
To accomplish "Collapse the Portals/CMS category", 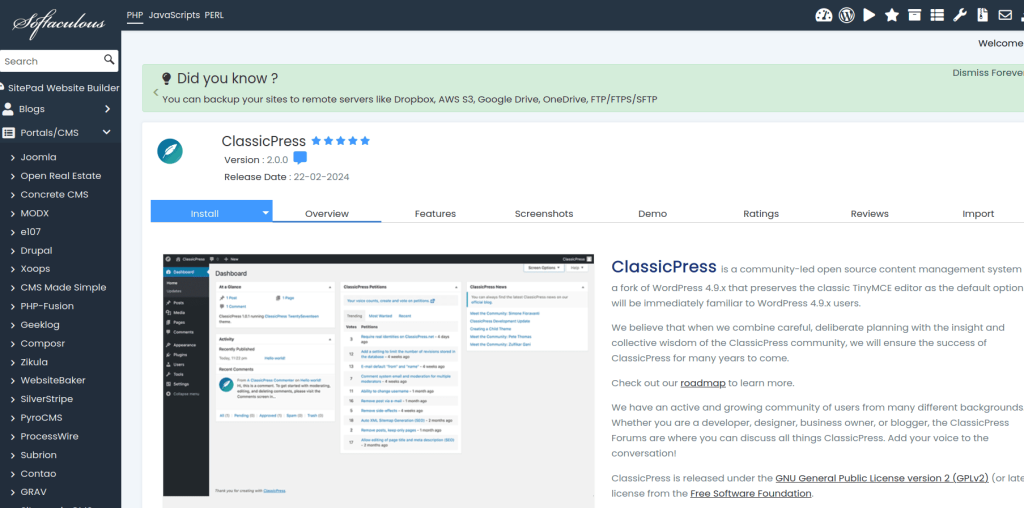I will tap(106, 133).
